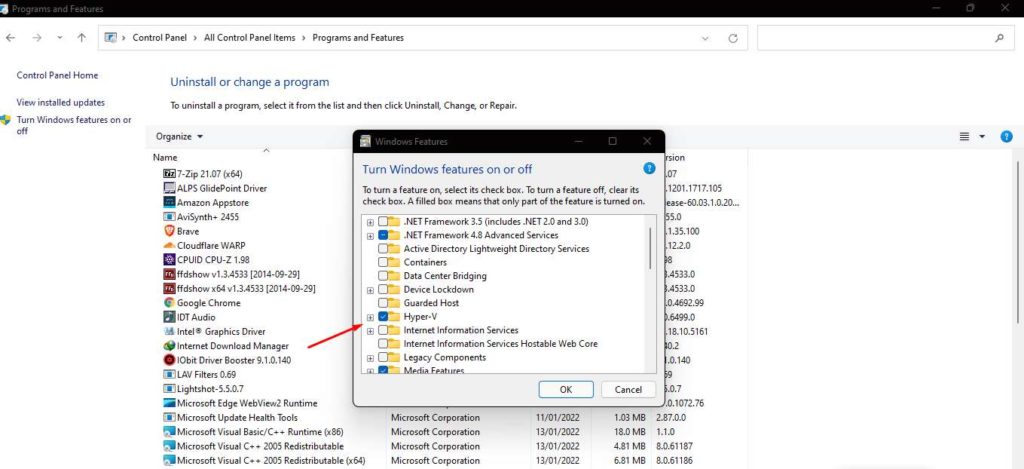Click the search magnifier icon
1024x469 pixels.
pyautogui.click(x=999, y=38)
